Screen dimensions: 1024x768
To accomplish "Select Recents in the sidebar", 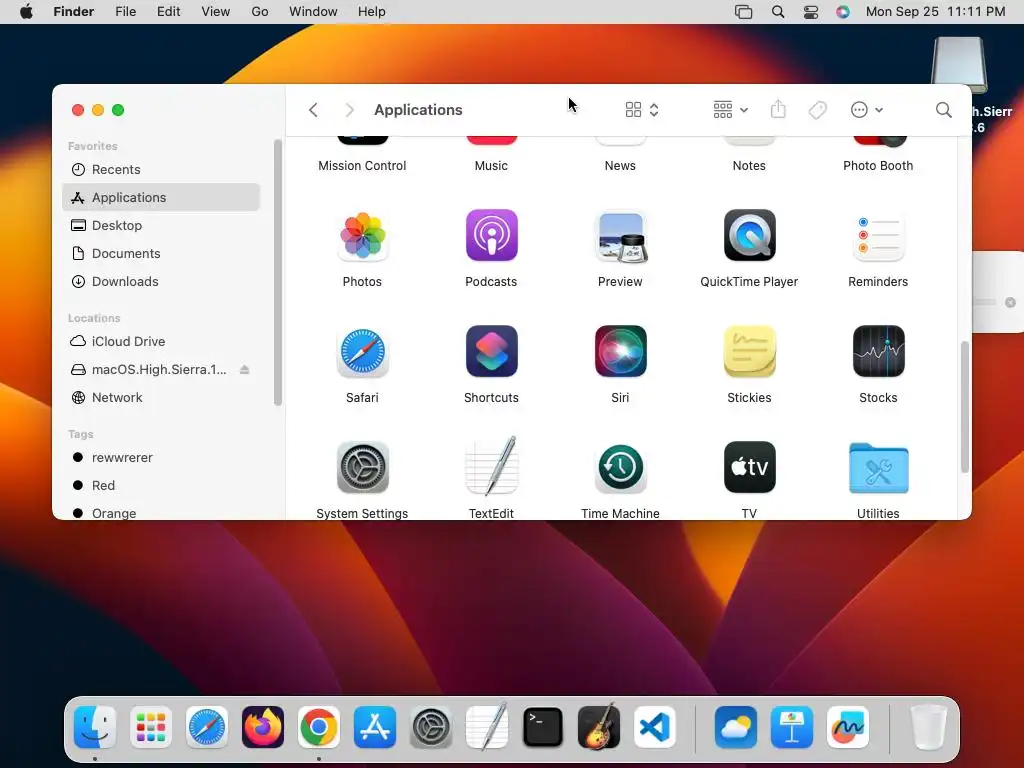I will (x=161, y=170).
